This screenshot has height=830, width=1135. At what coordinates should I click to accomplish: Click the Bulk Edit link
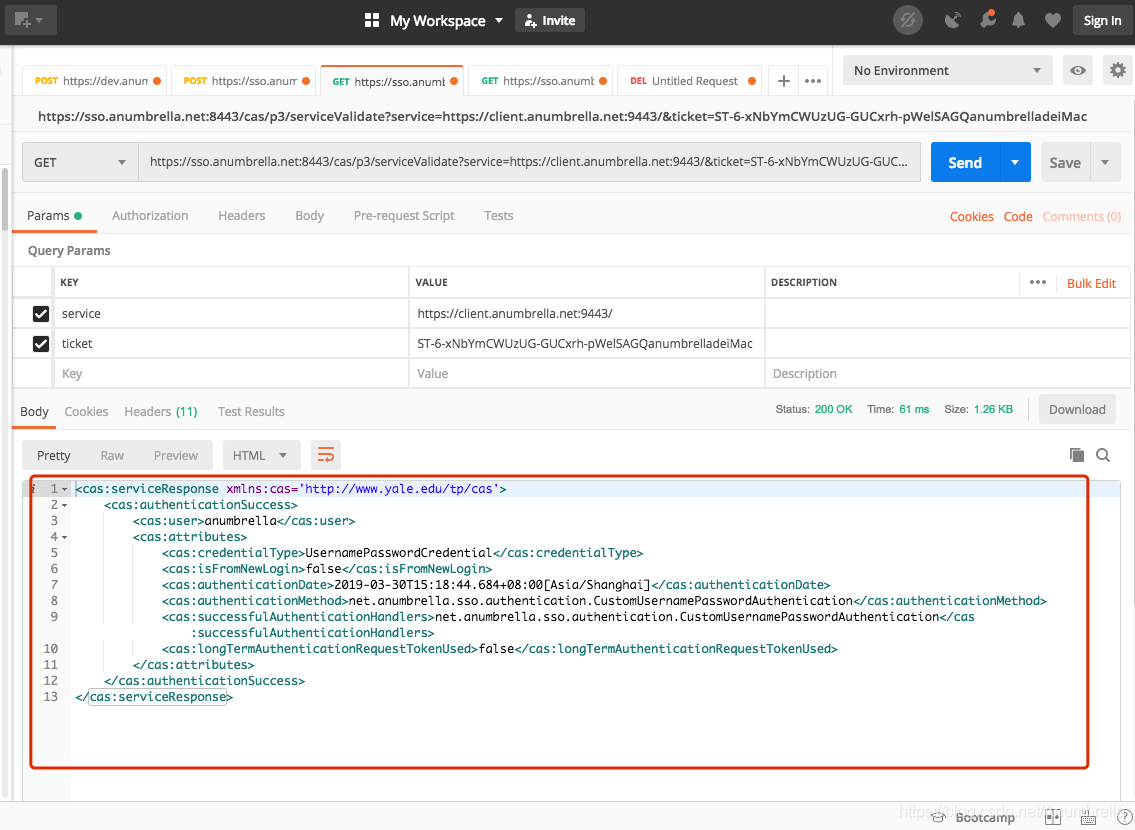(1091, 283)
